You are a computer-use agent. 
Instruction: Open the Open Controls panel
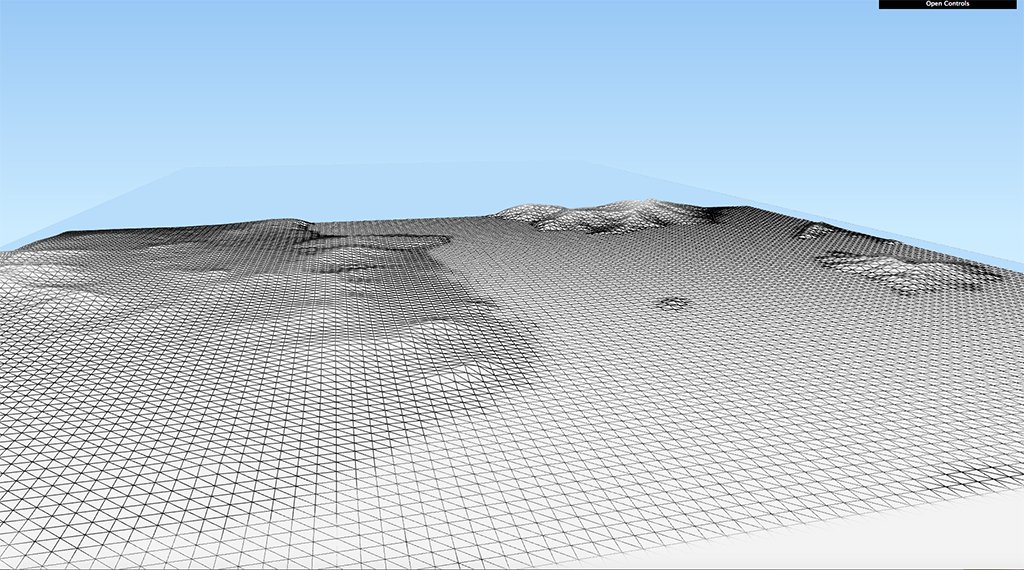pos(947,4)
